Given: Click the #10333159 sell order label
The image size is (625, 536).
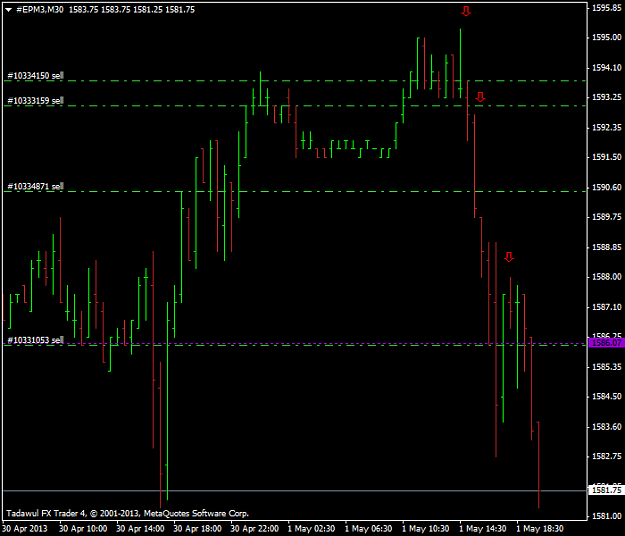Looking at the screenshot, I should click(35, 101).
